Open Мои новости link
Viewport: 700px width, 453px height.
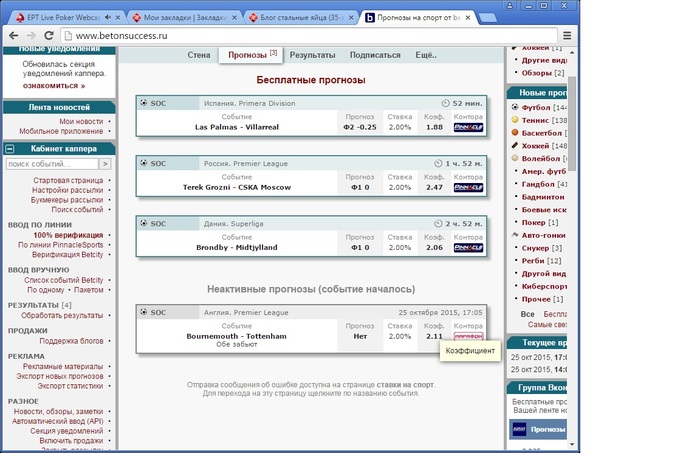pyautogui.click(x=81, y=121)
